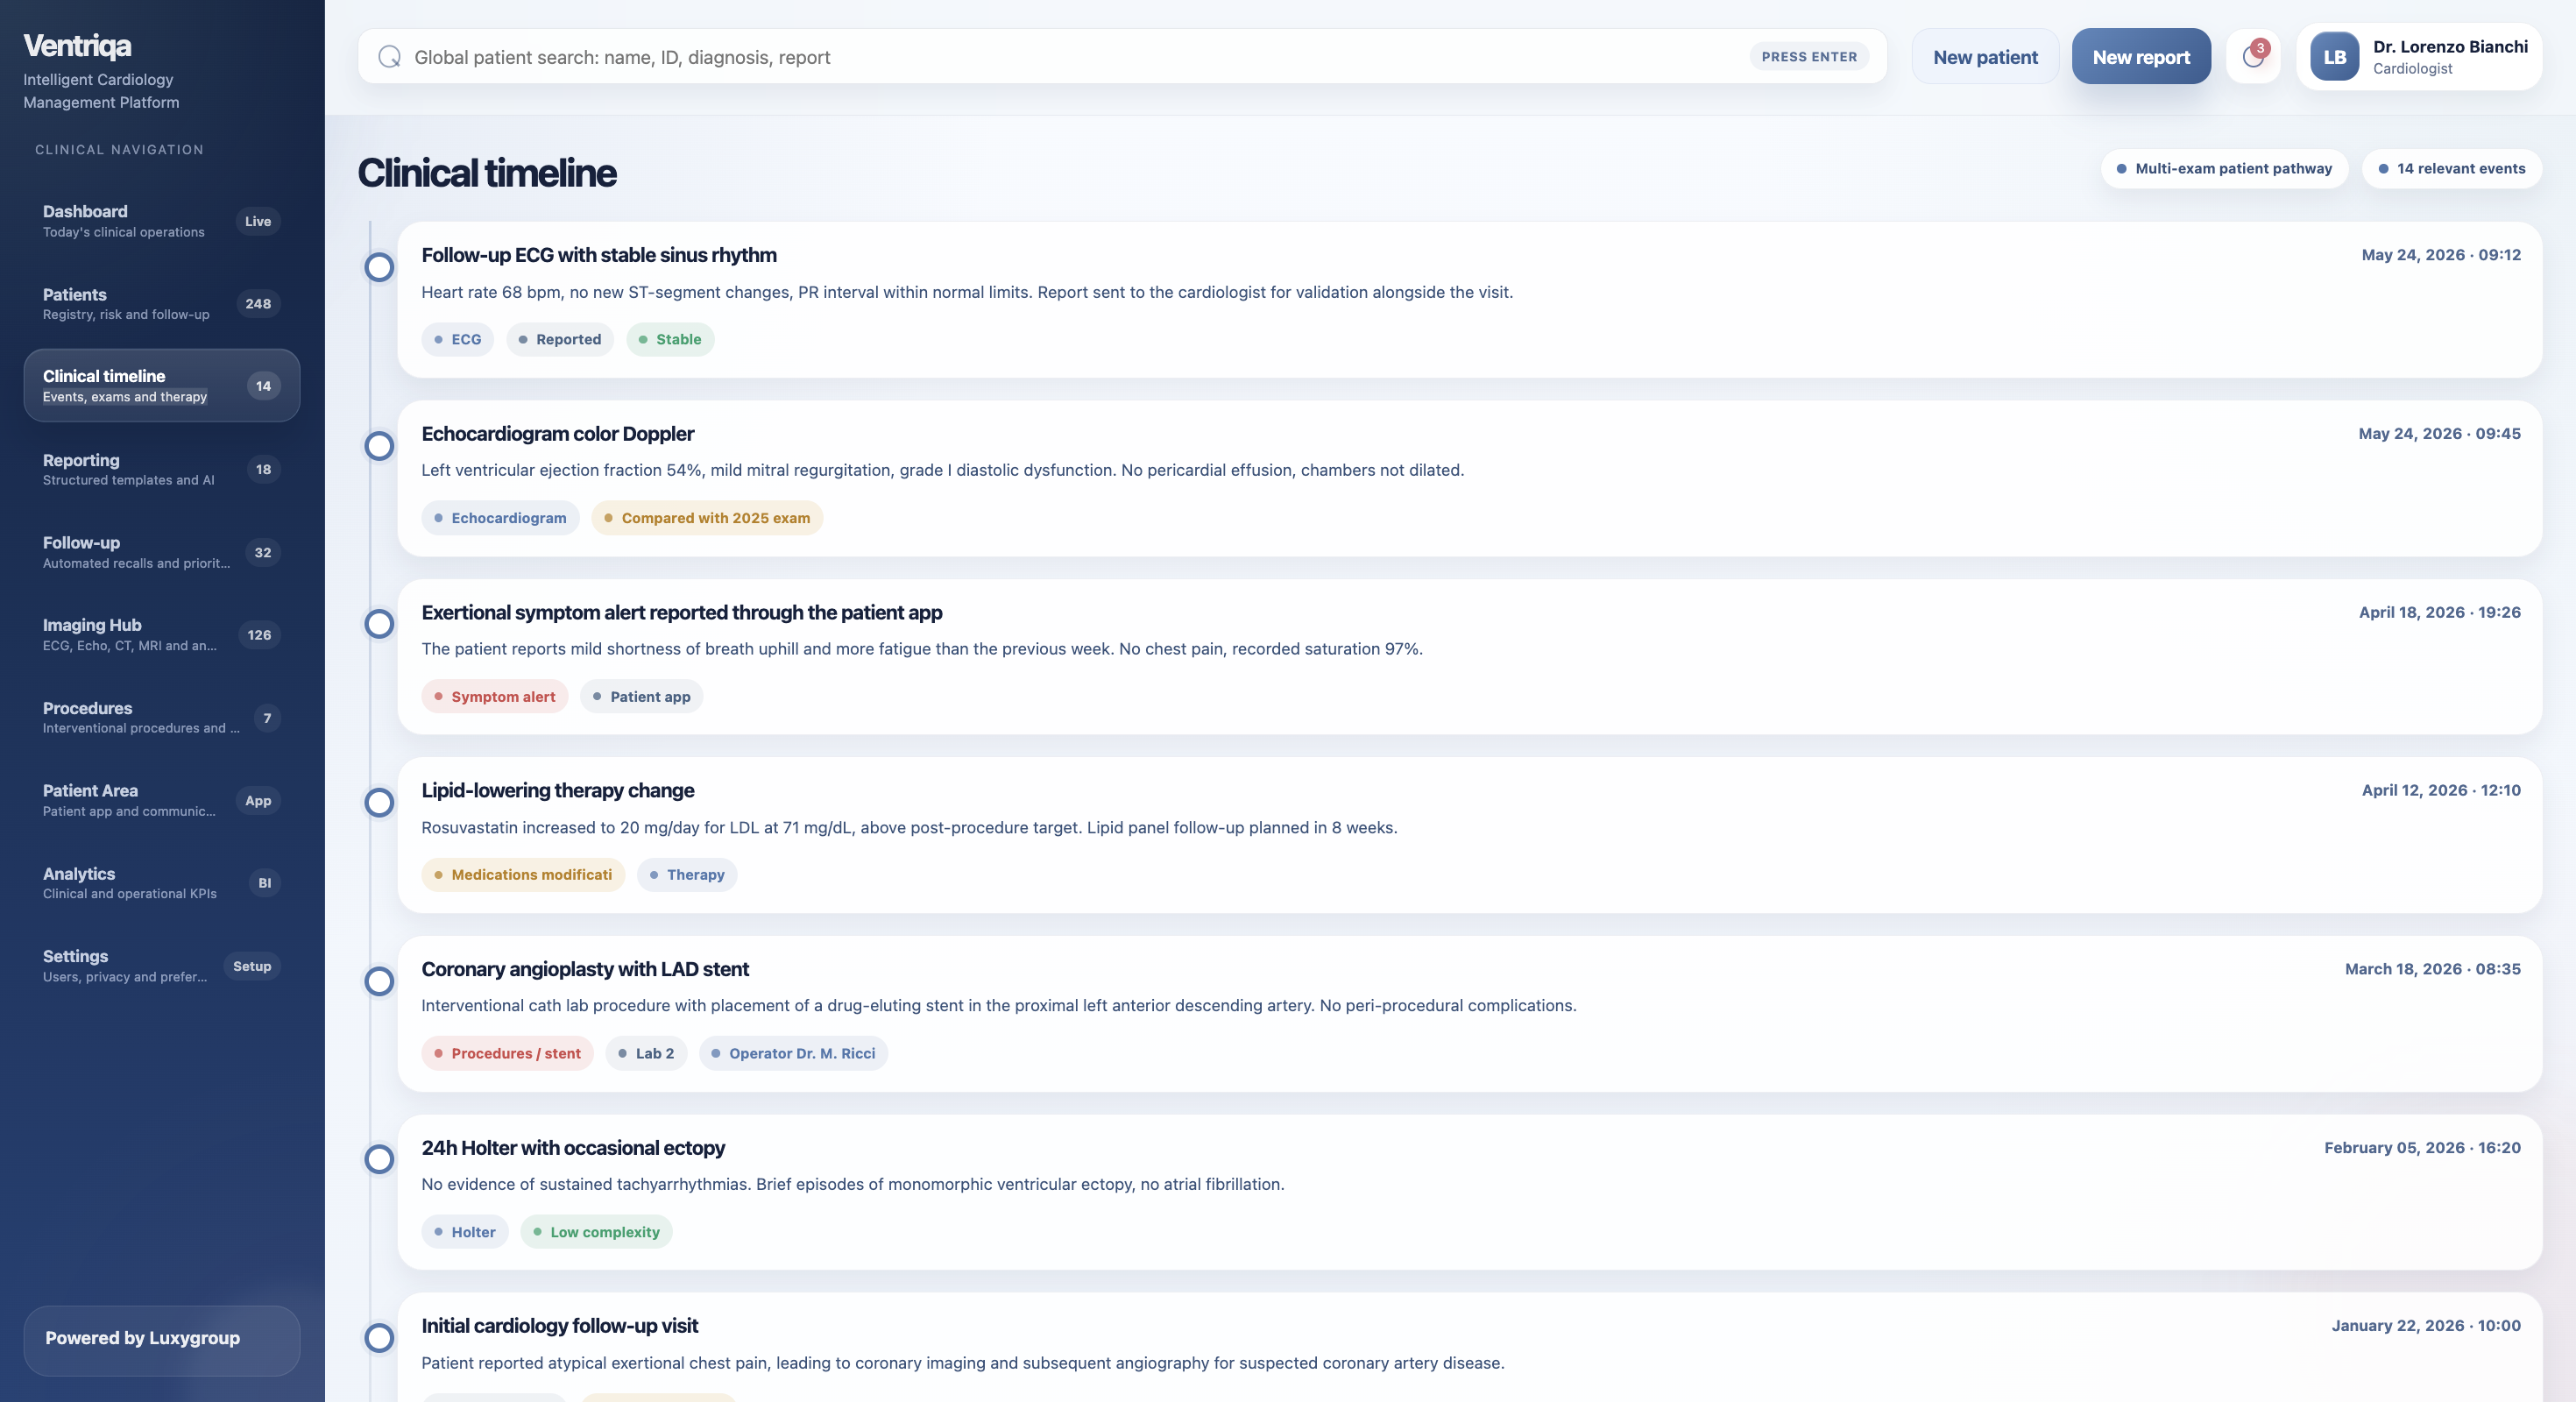
Task: Go to the Patients section
Action: [x=161, y=304]
